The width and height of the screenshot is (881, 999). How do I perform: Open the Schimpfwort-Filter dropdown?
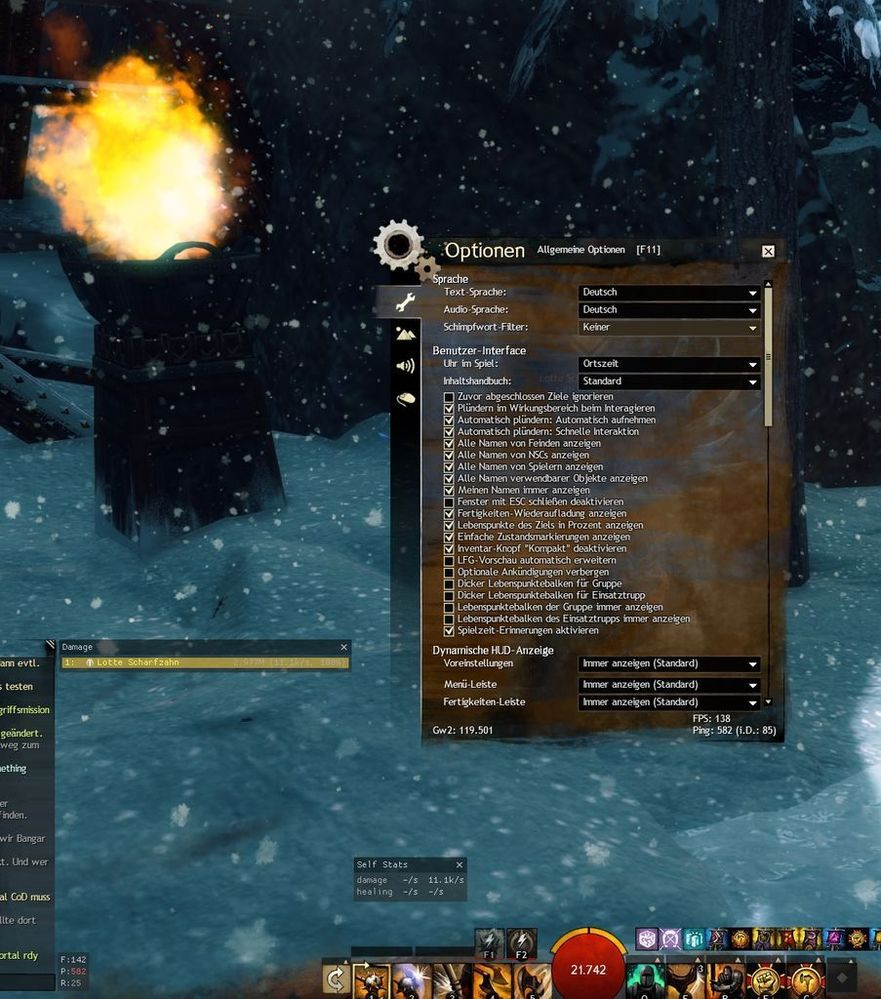669,327
